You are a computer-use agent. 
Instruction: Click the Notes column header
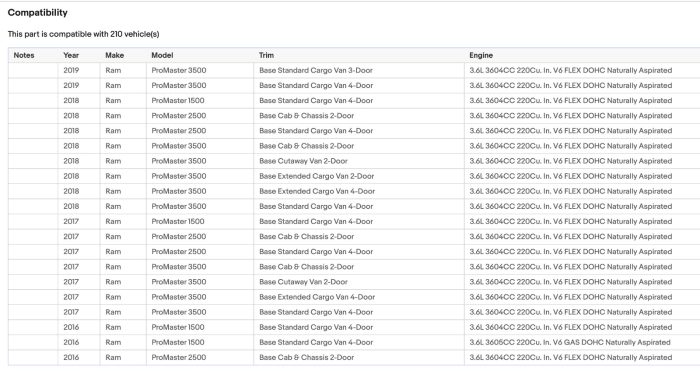[24, 55]
